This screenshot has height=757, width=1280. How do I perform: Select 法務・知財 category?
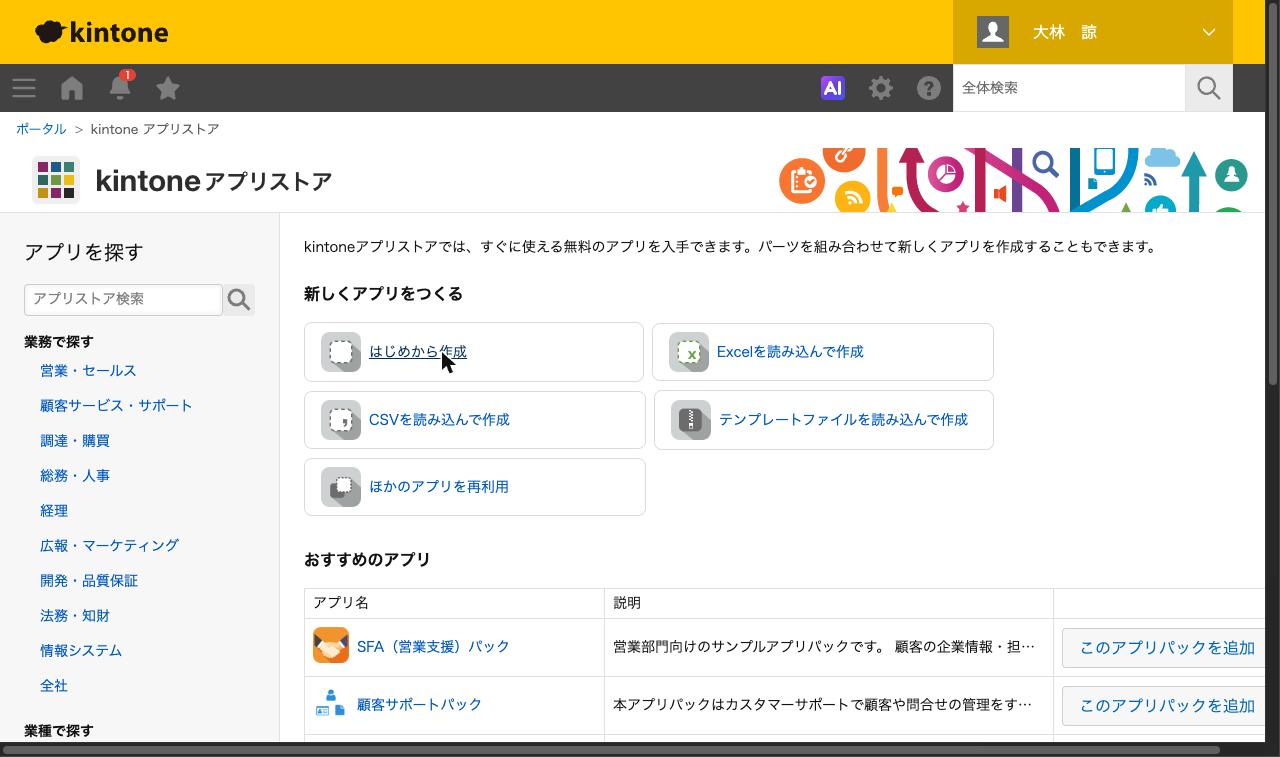pyautogui.click(x=75, y=615)
